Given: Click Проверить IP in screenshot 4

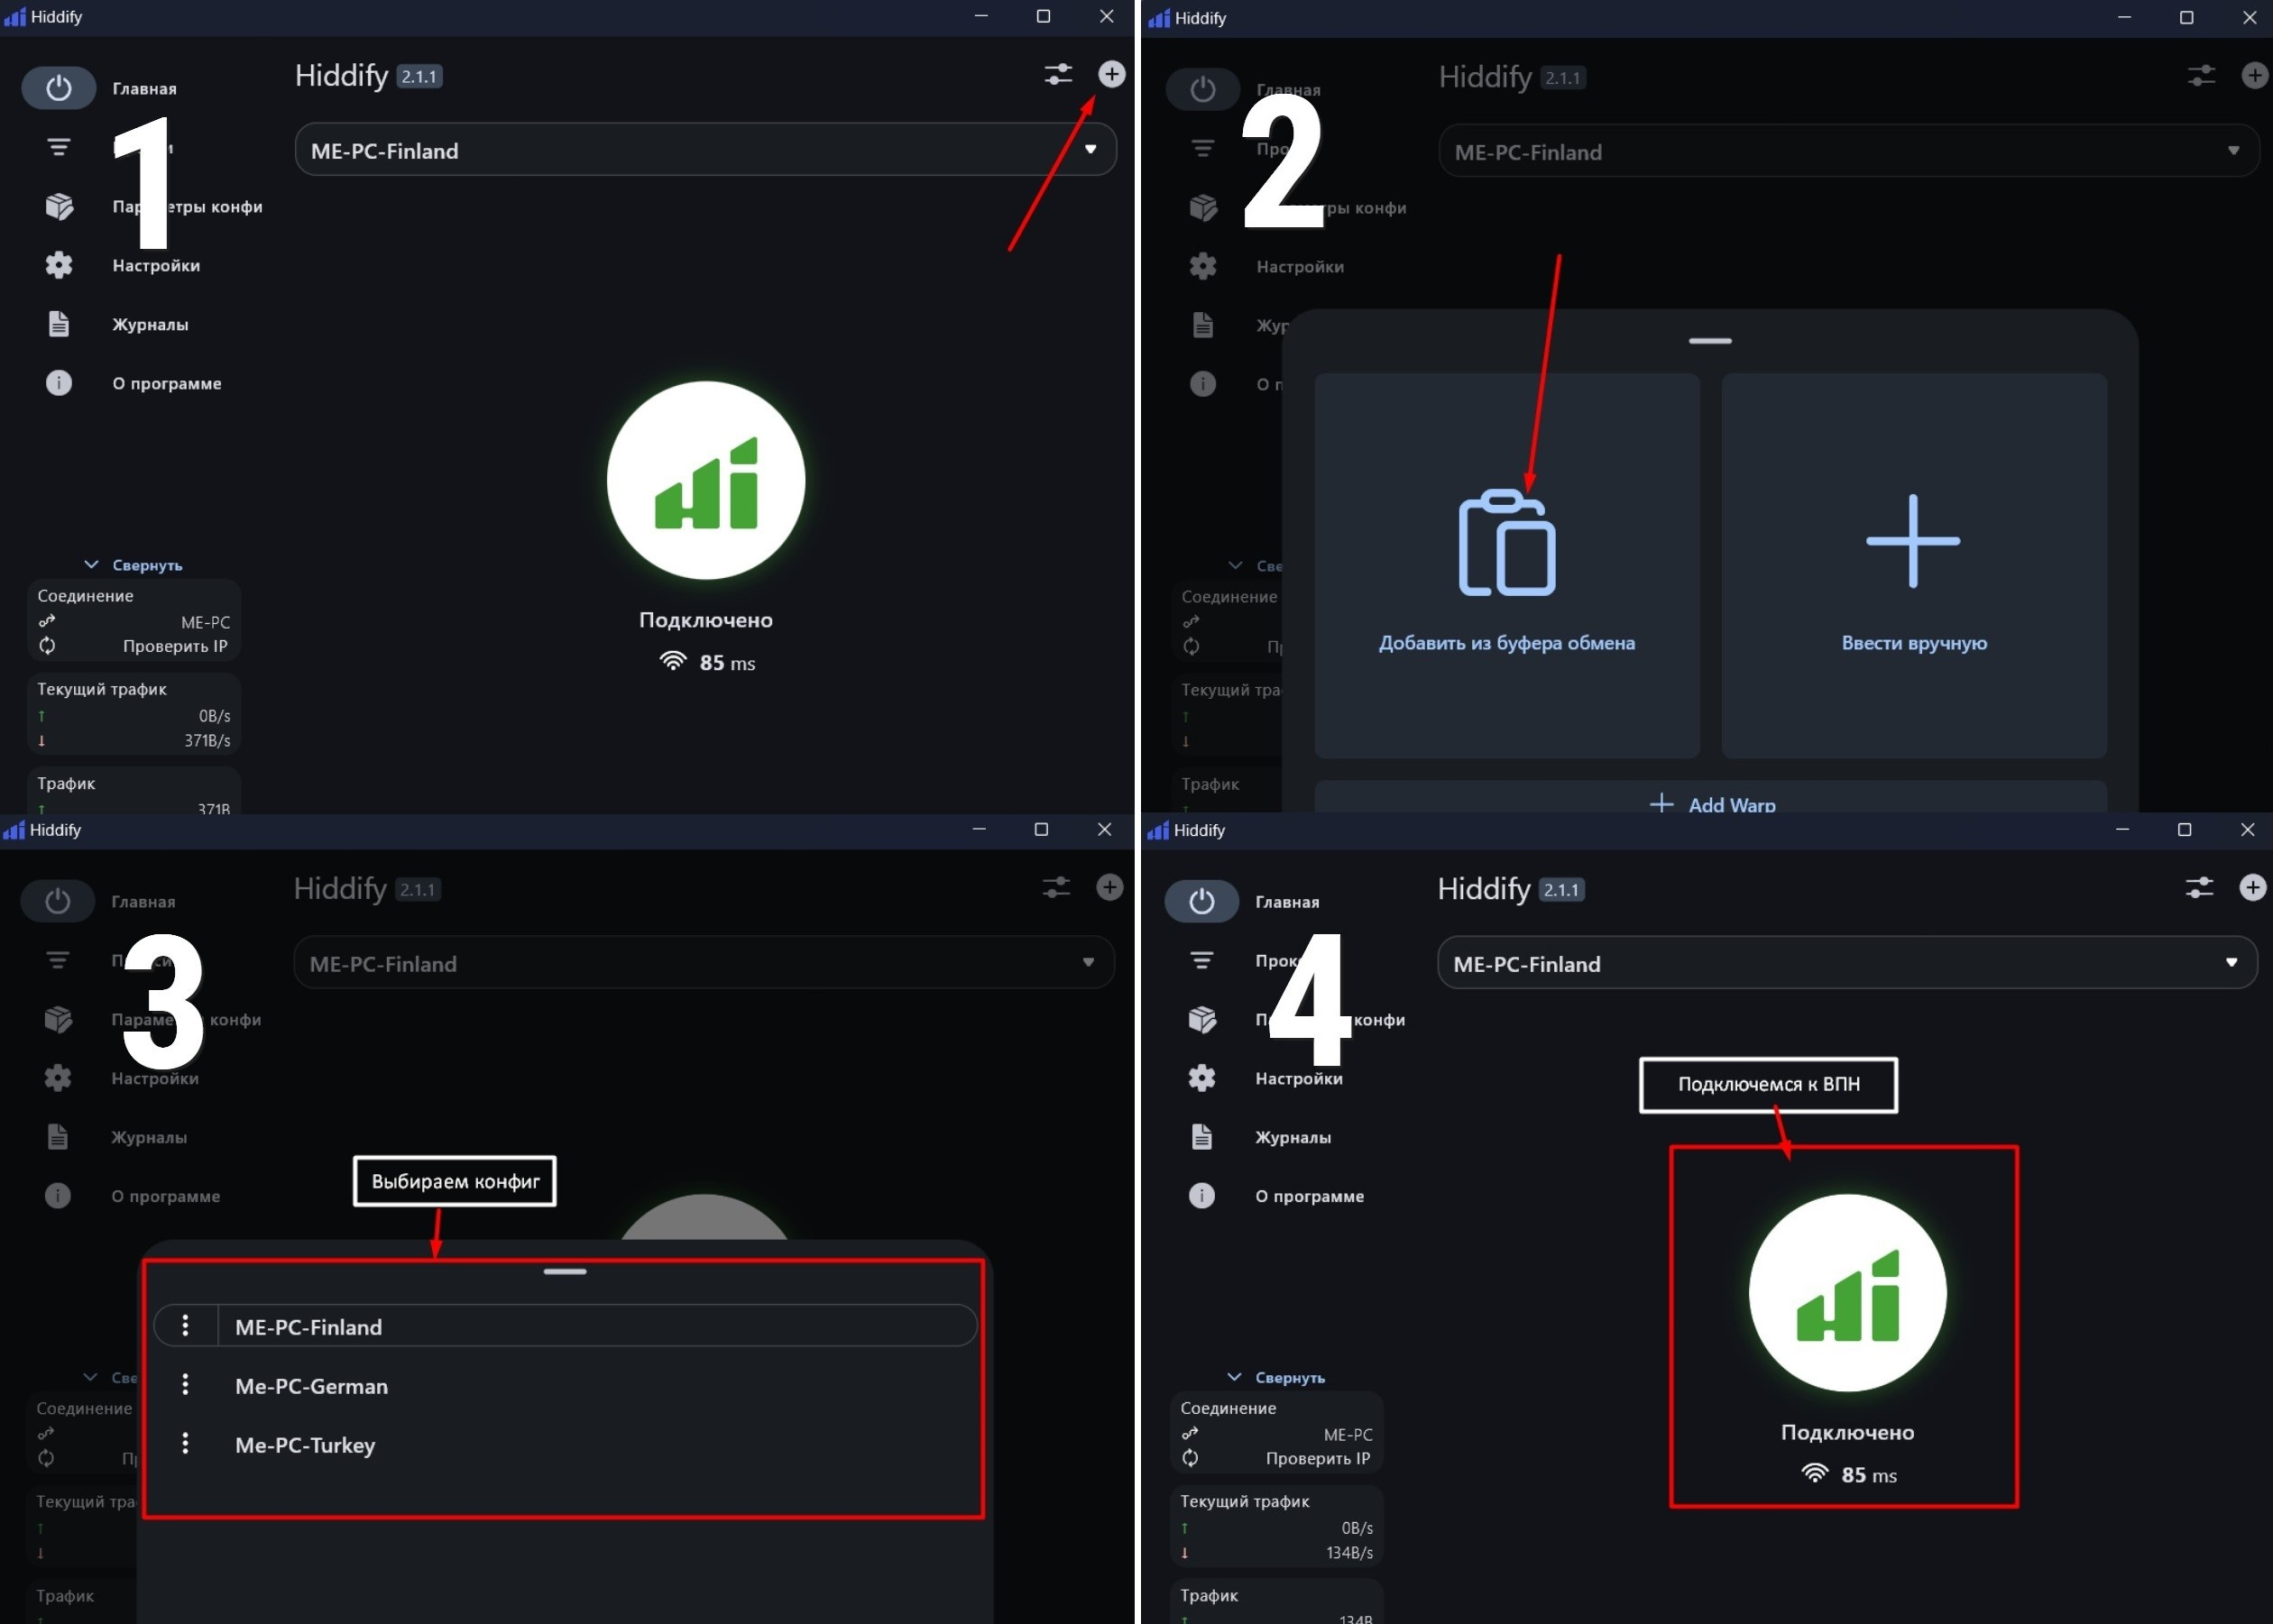Looking at the screenshot, I should pos(1317,1458).
